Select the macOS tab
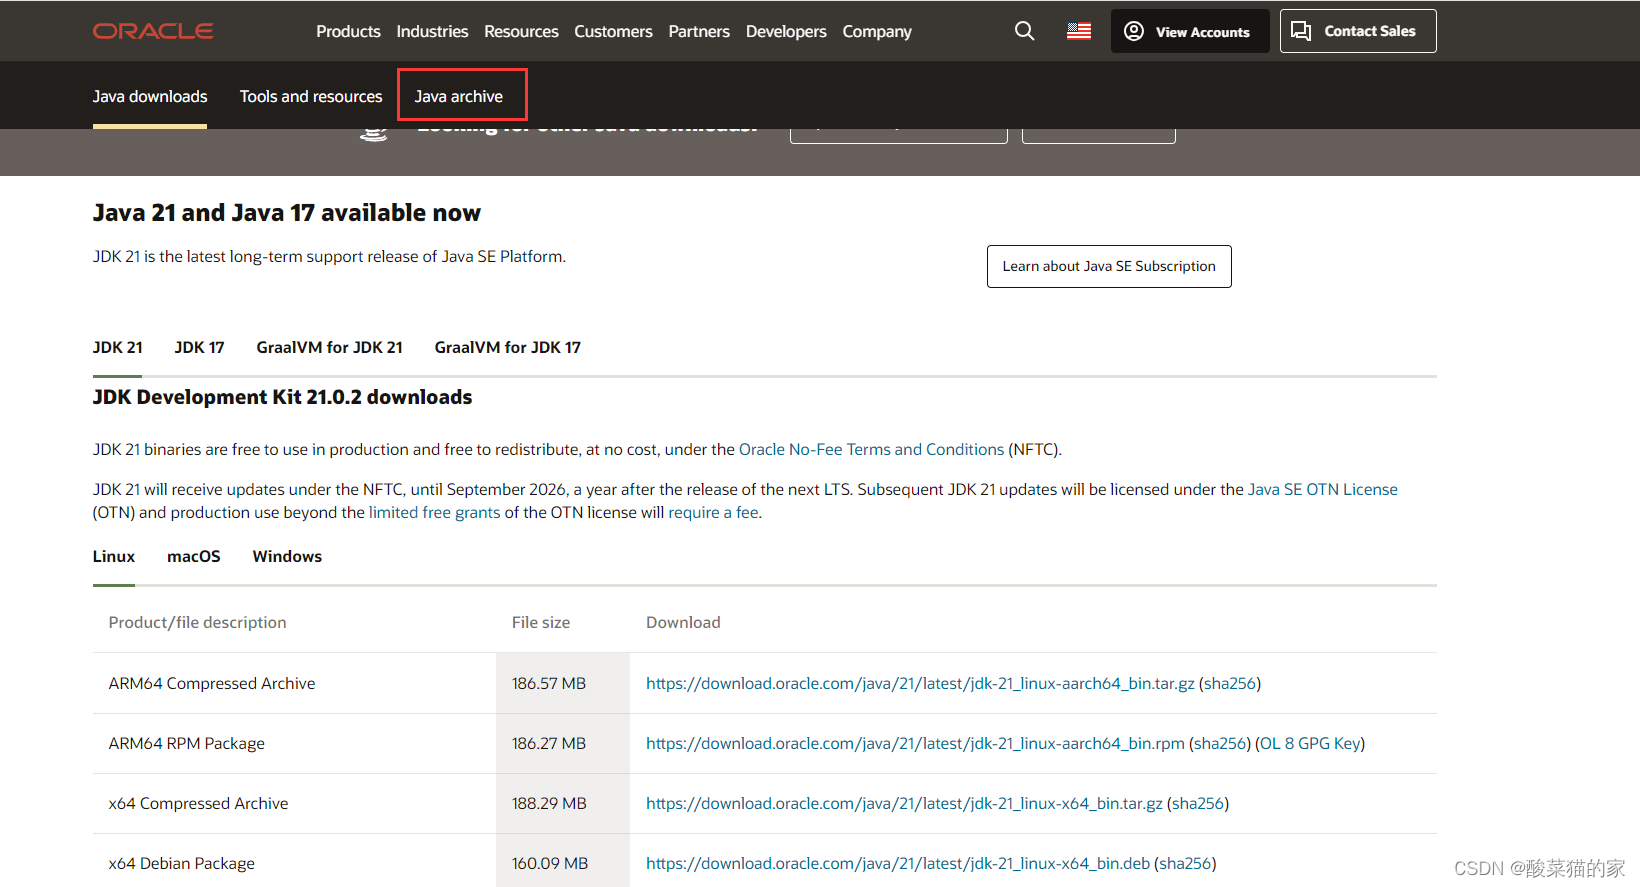Viewport: 1640px width, 887px height. [x=194, y=556]
